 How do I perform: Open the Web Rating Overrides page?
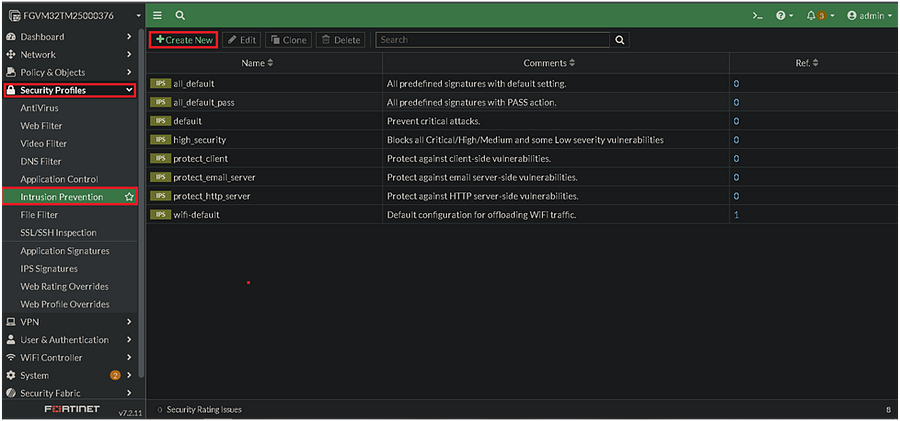[x=64, y=287]
